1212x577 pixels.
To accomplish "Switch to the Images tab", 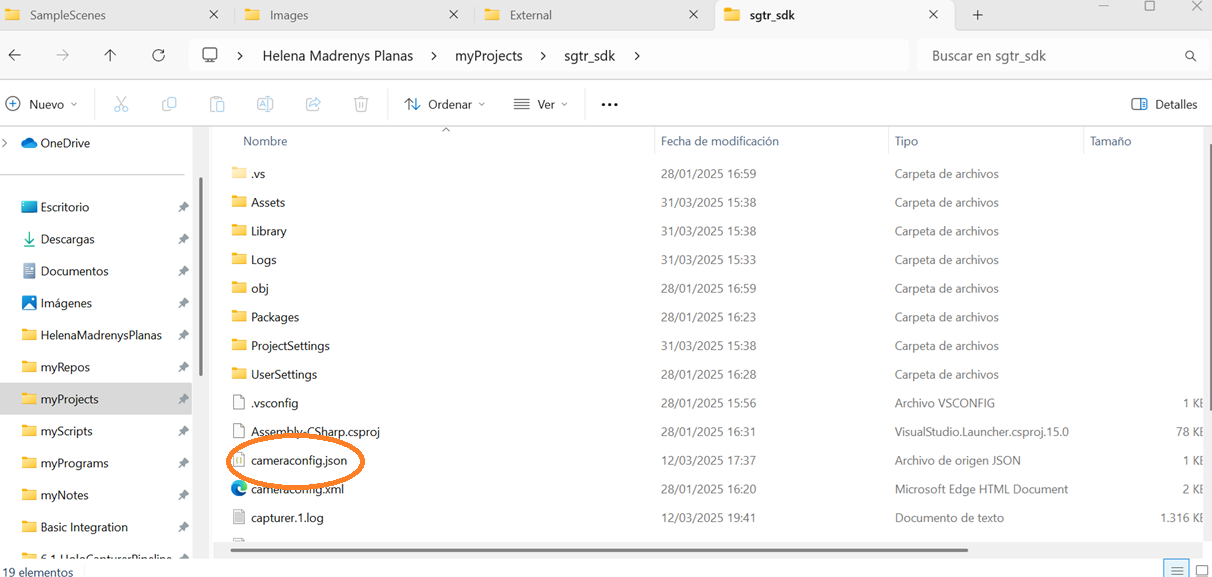I will click(289, 15).
